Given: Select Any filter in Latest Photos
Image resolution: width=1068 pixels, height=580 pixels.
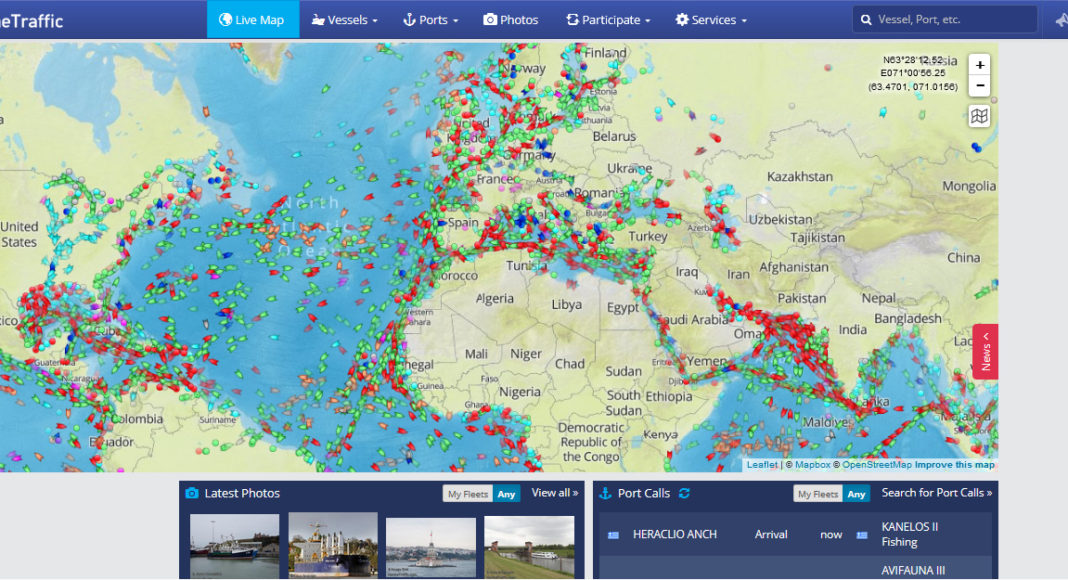Looking at the screenshot, I should coord(506,494).
